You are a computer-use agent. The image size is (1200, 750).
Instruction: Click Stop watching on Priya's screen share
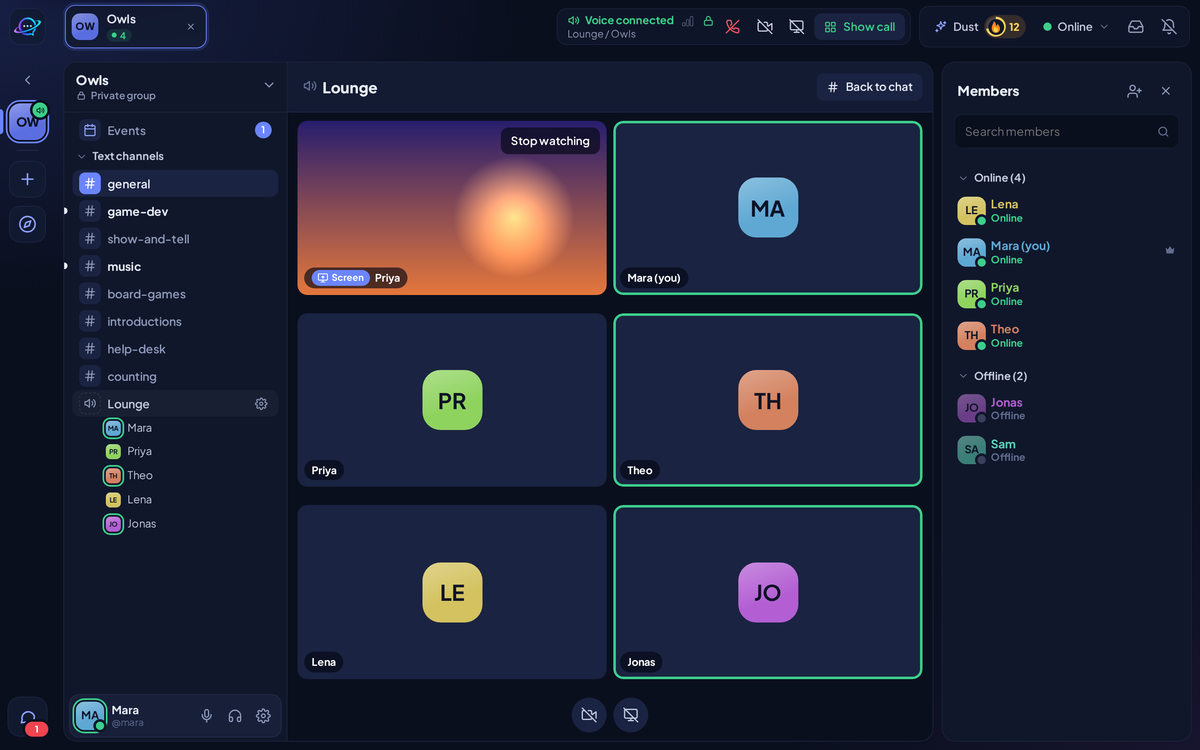tap(550, 141)
